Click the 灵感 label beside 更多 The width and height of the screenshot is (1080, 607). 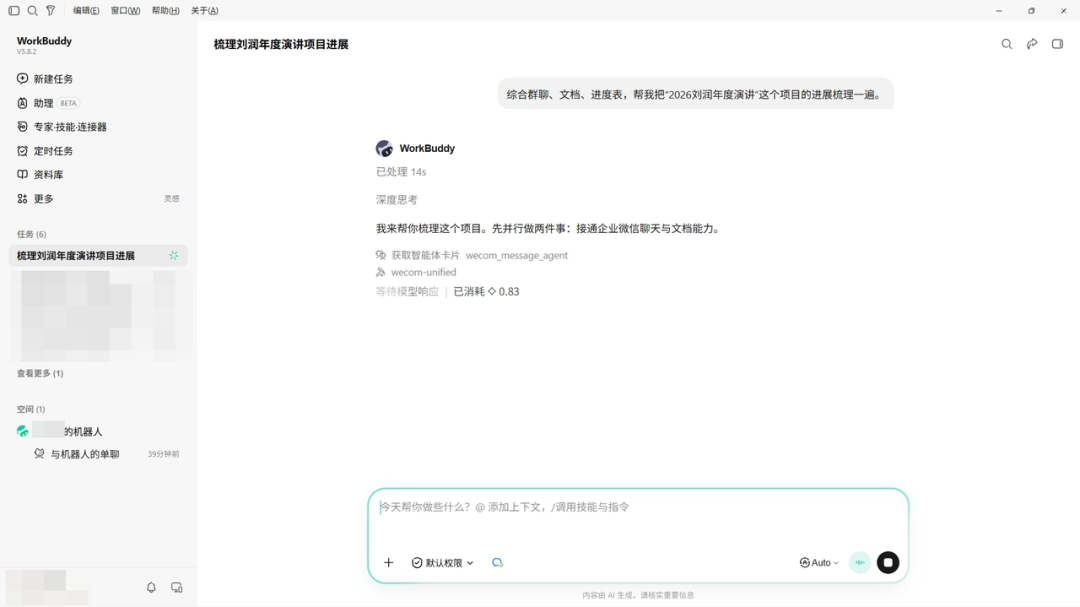pyautogui.click(x=172, y=198)
